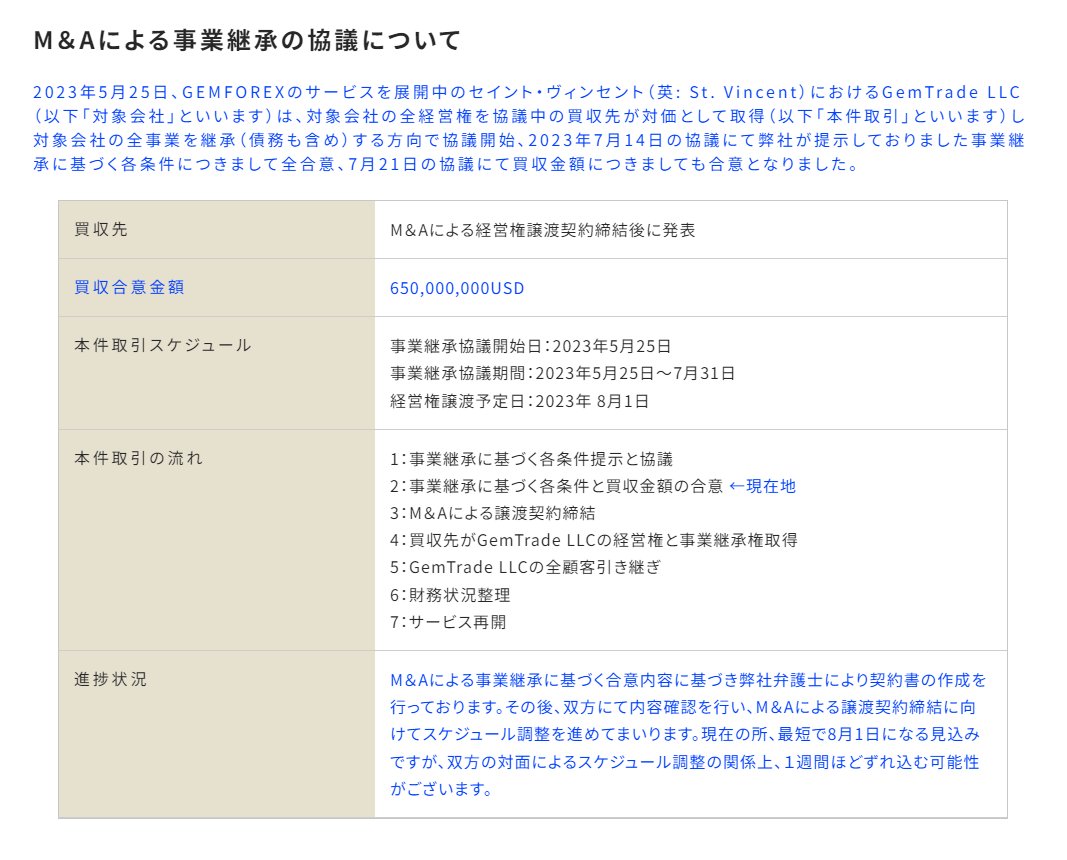Click step '5：GemTrade LLCの全顧客引き継ぎ'

525,567
